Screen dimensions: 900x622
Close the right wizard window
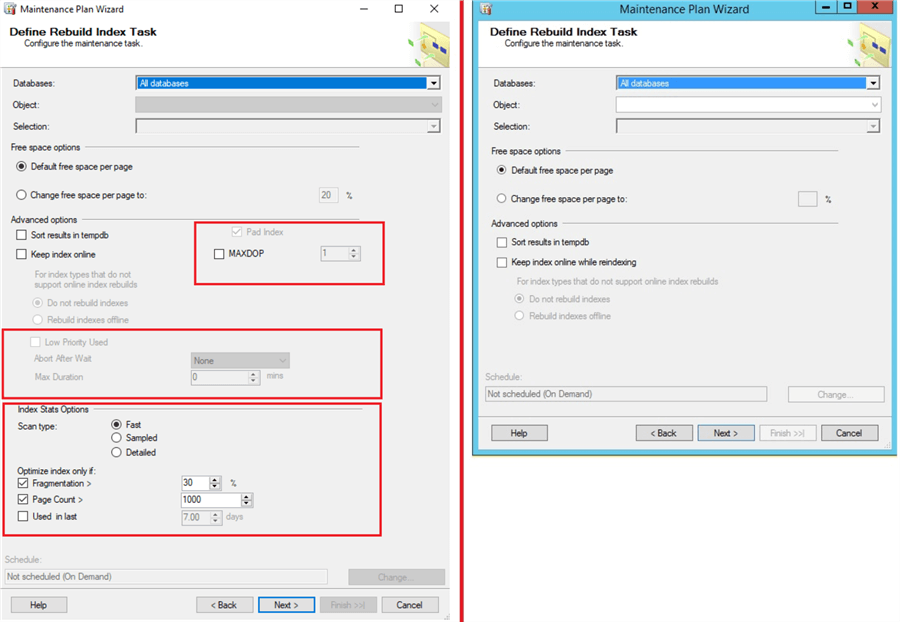[875, 6]
